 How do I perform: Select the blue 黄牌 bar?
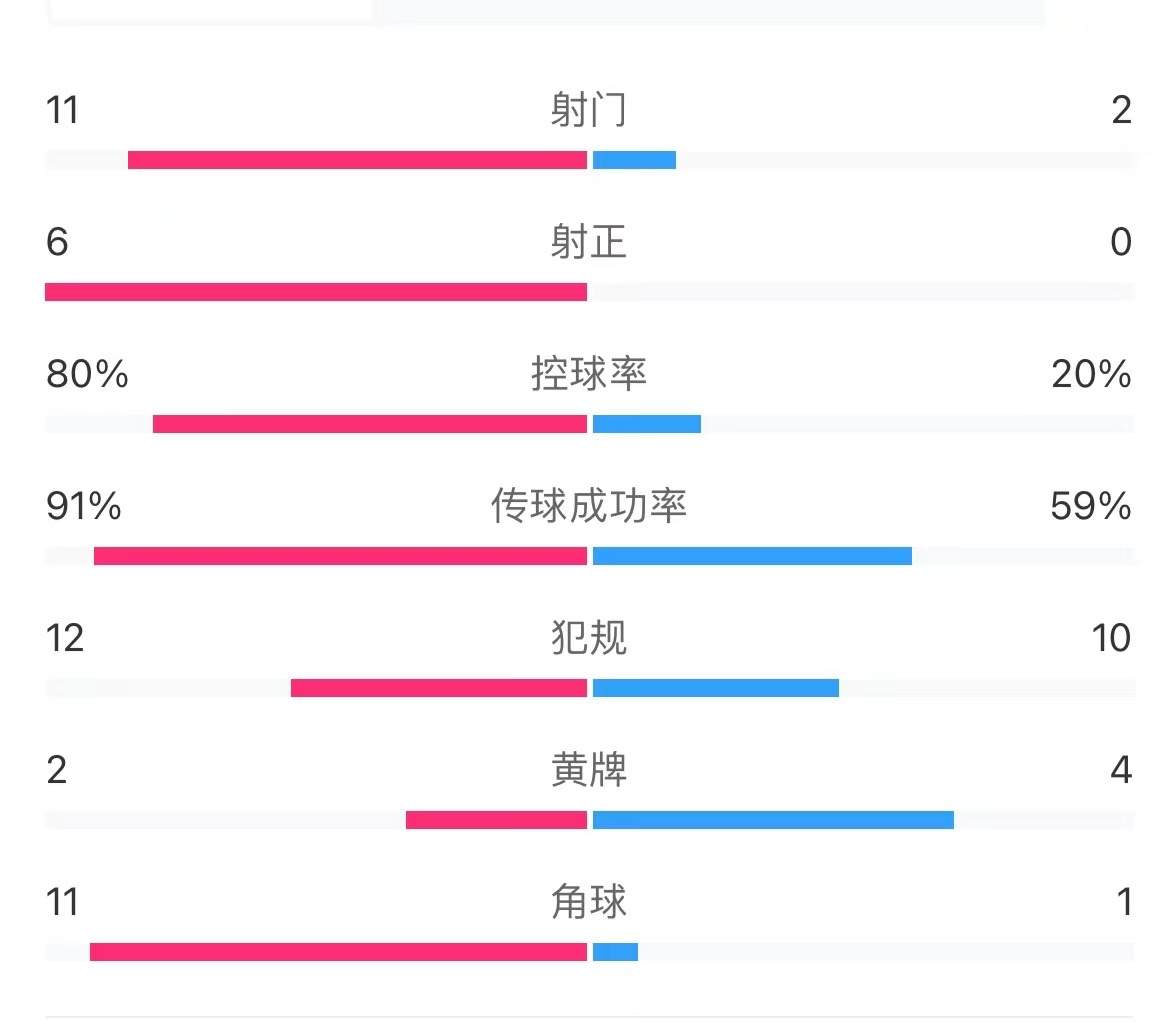[773, 820]
